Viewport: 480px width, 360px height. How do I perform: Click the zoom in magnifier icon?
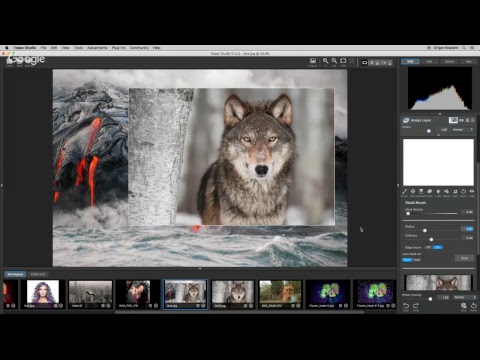(x=325, y=61)
